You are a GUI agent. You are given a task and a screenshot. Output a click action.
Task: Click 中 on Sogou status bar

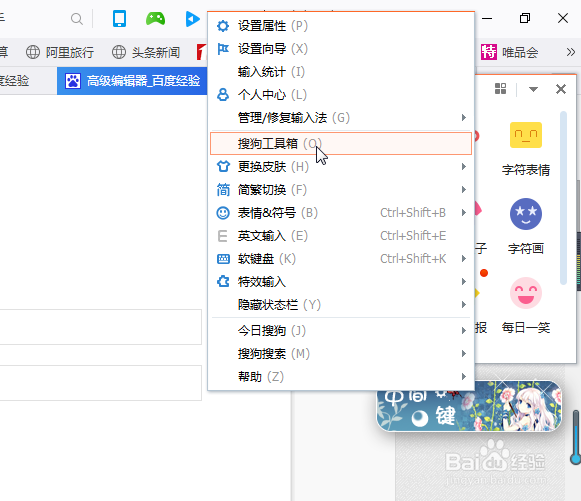click(393, 397)
